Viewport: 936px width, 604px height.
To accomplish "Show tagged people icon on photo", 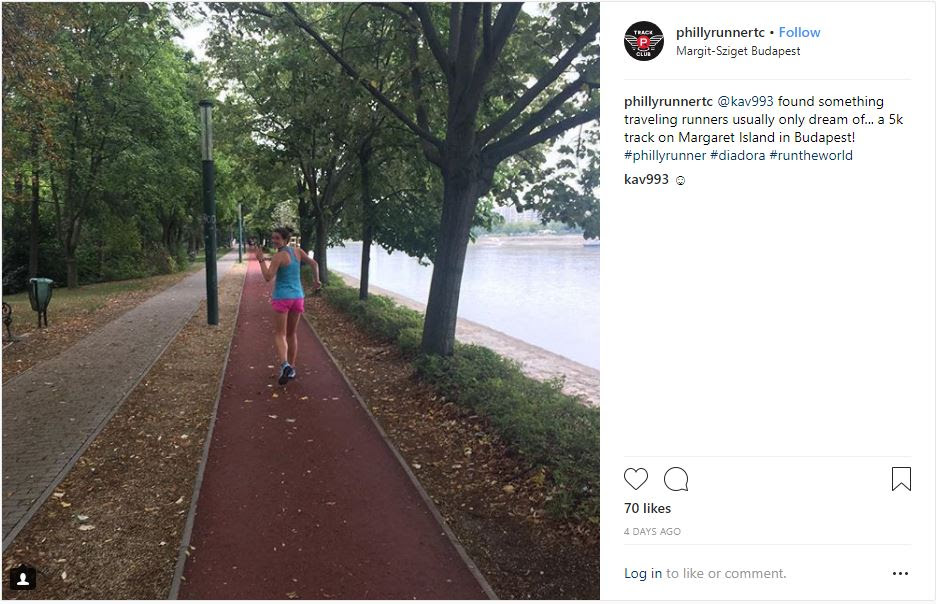I will coord(23,578).
